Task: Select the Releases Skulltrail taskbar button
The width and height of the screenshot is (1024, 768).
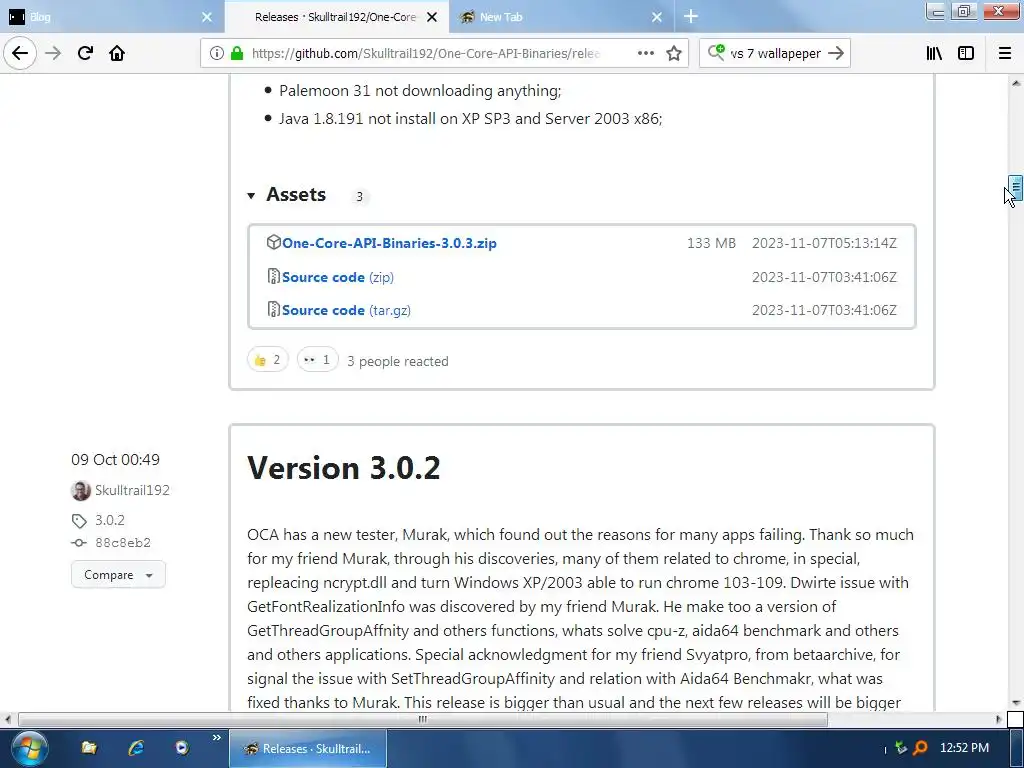Action: (308, 748)
